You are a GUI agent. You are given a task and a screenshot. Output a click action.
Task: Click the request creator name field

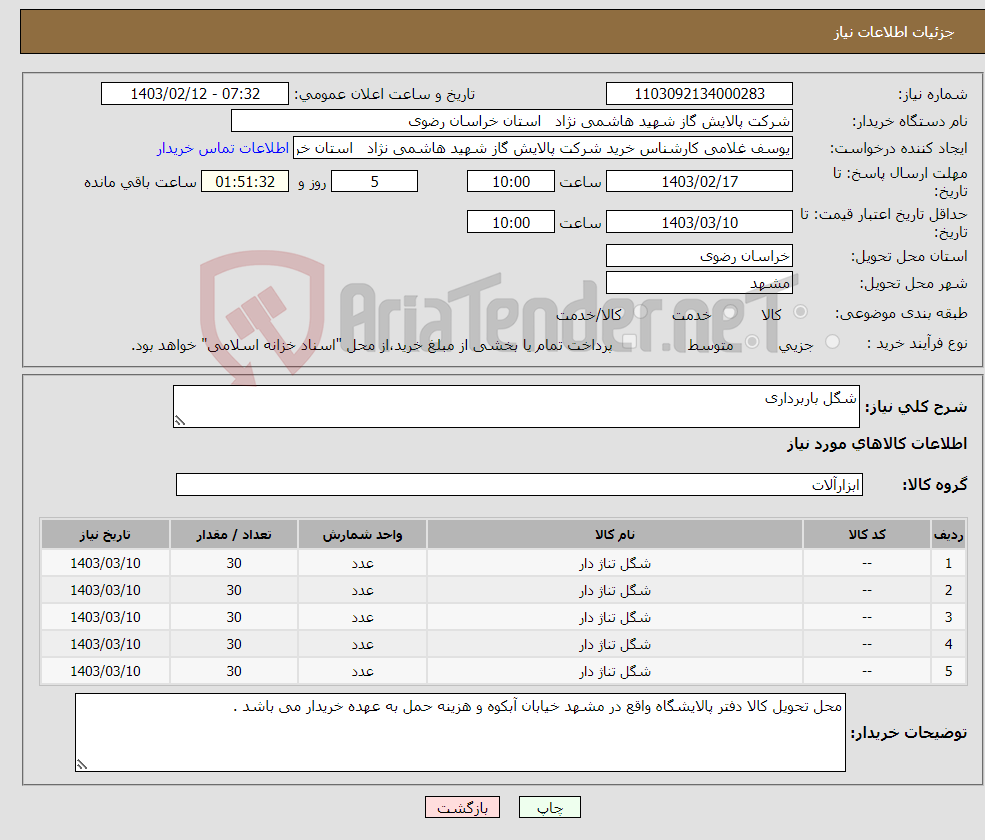(x=543, y=148)
